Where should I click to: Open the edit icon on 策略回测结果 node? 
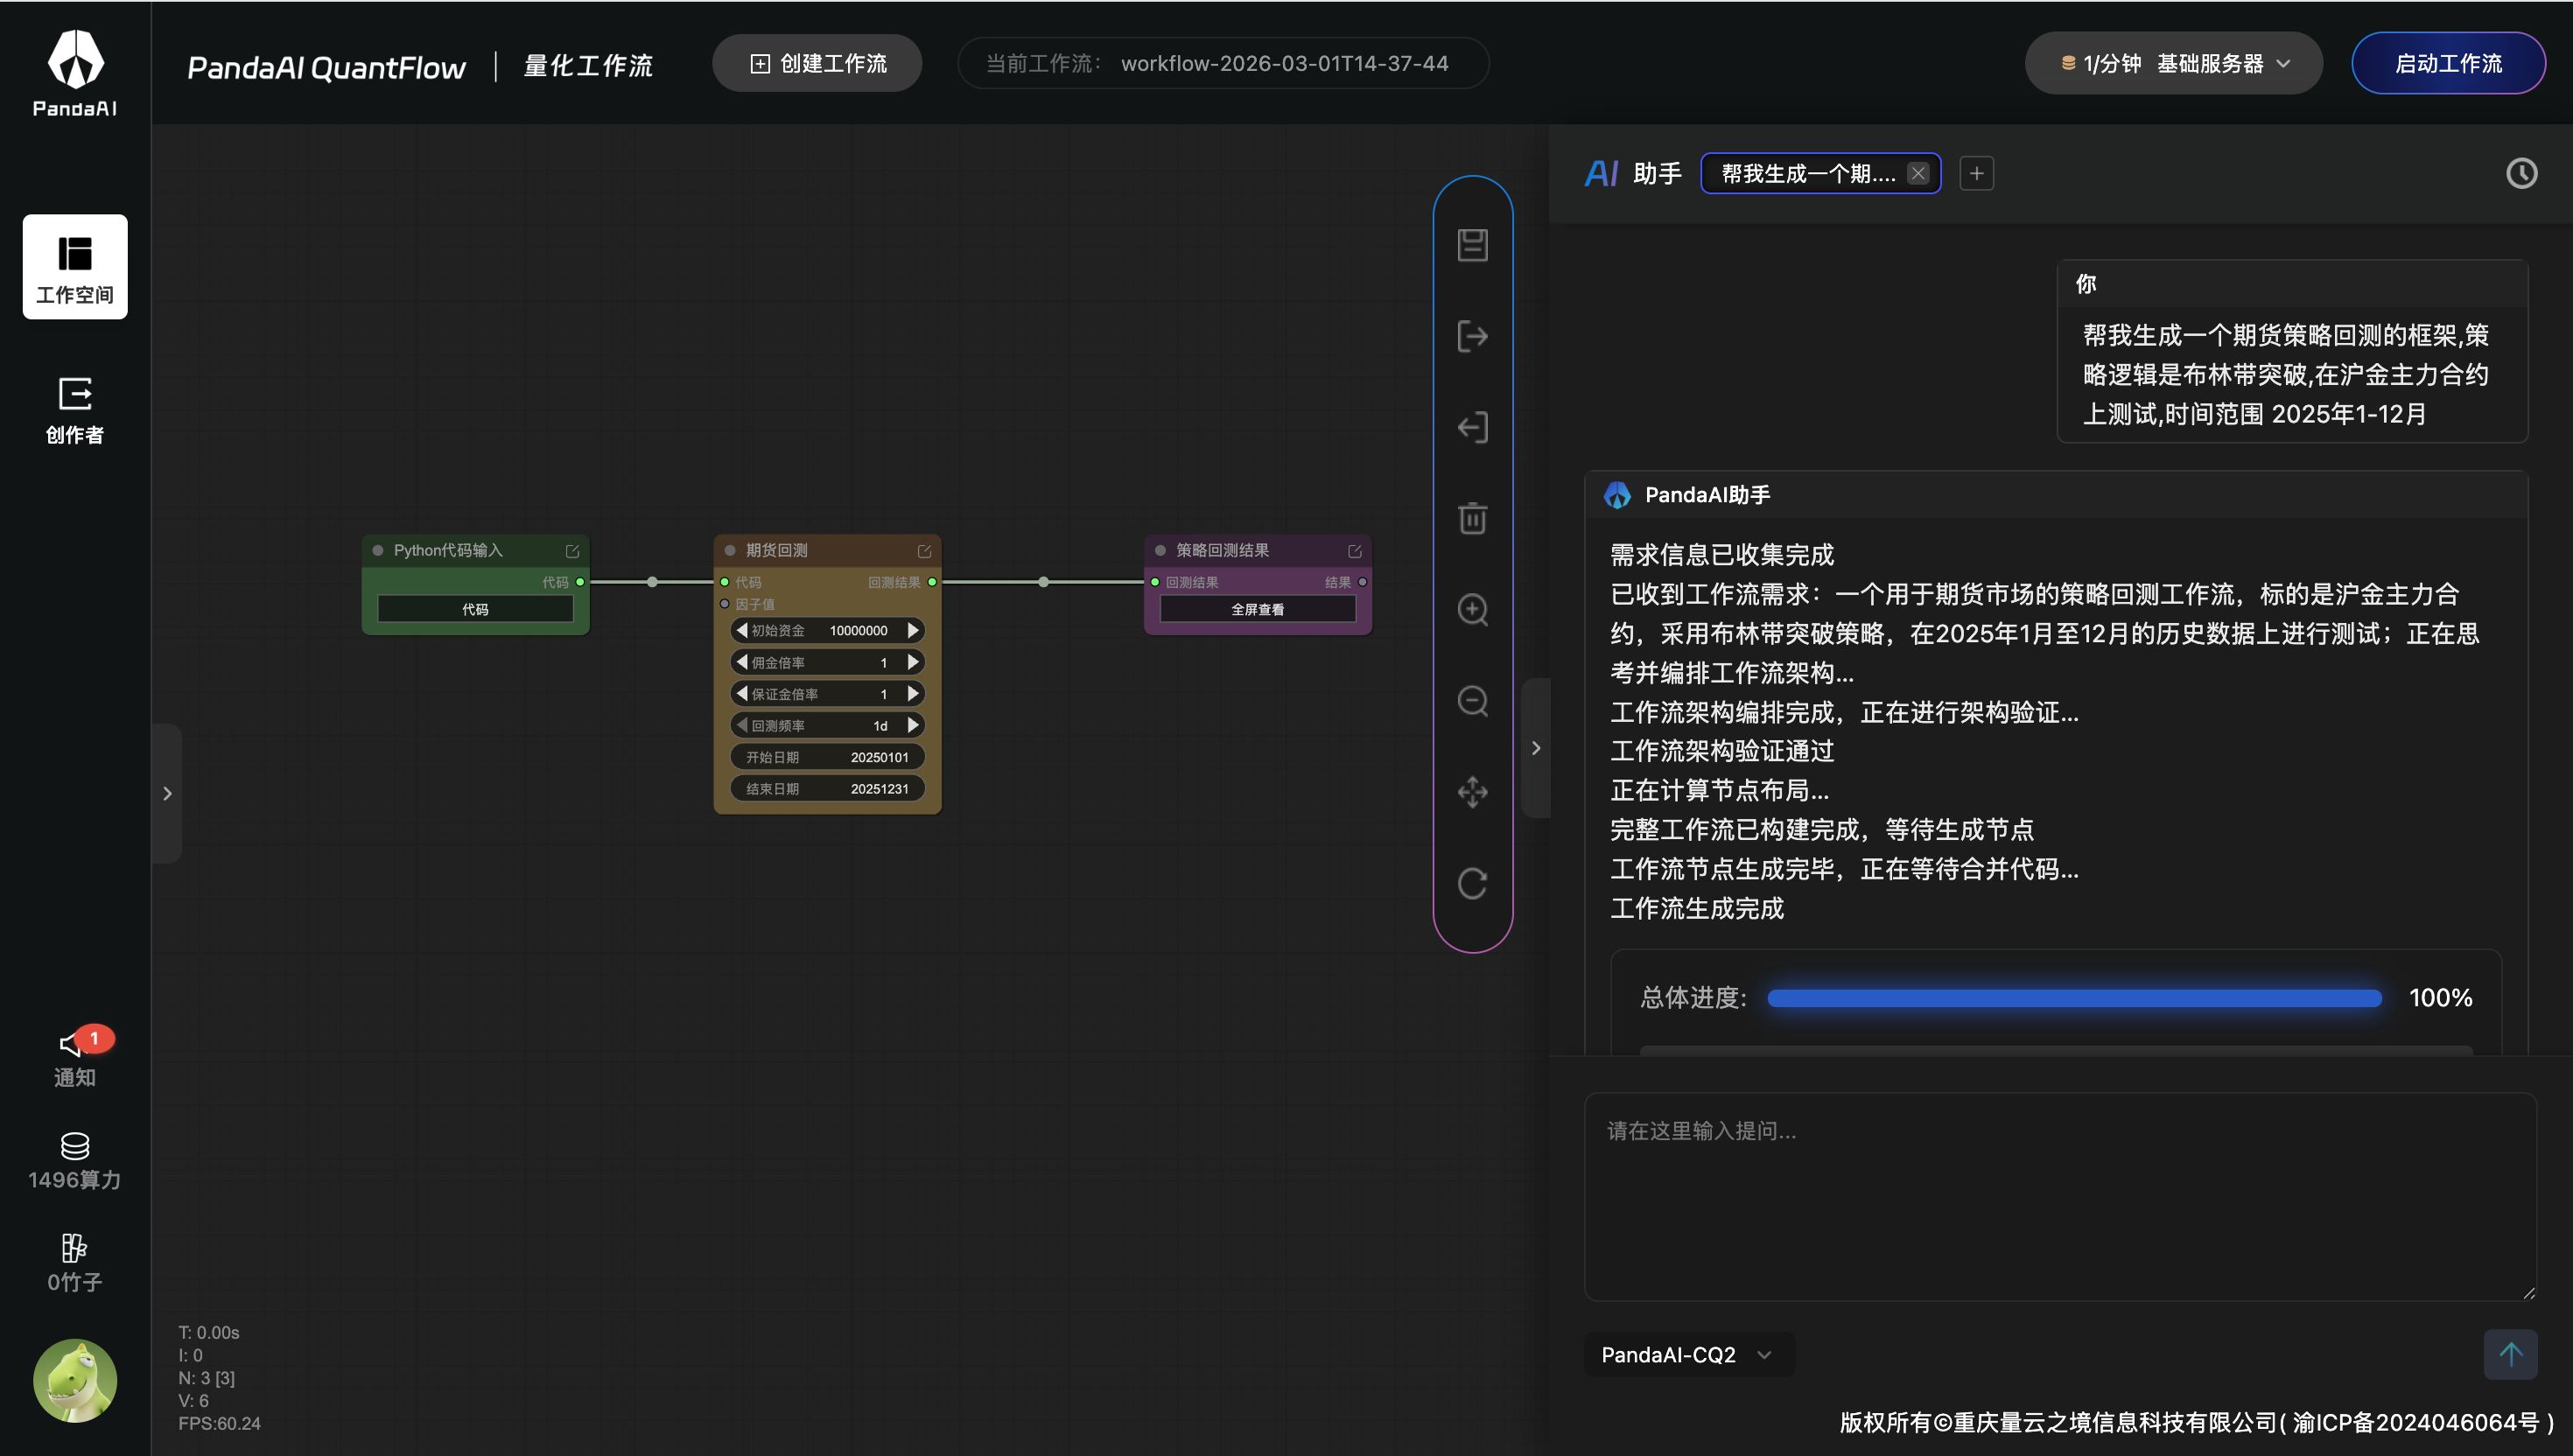pyautogui.click(x=1355, y=551)
